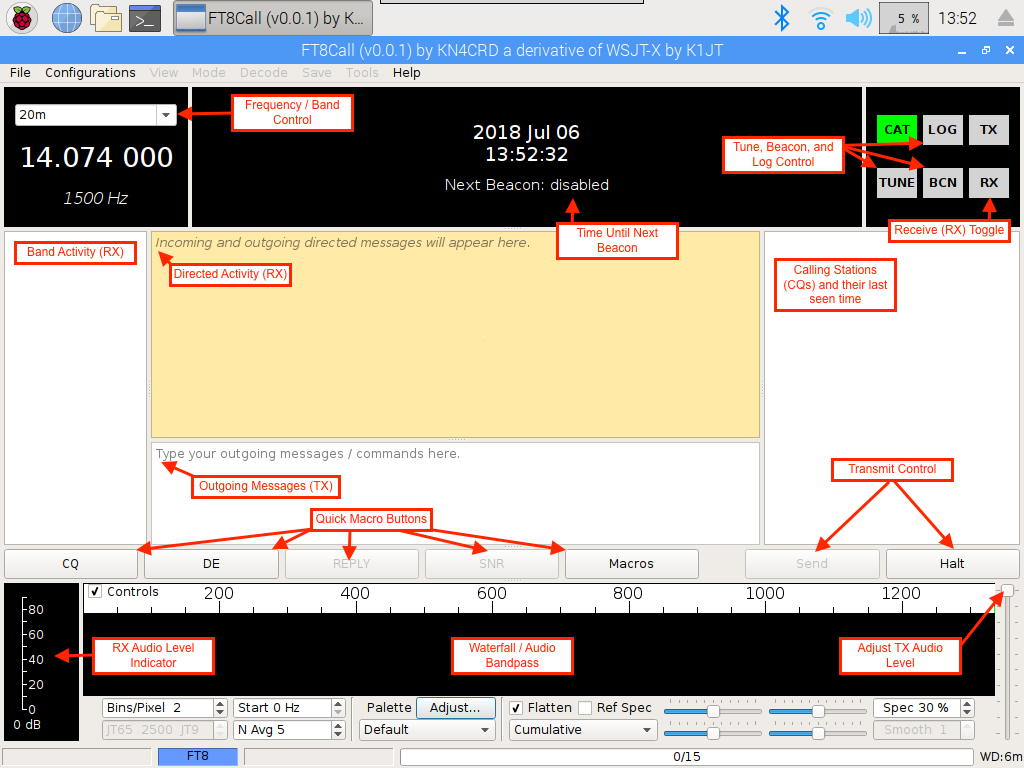Viewport: 1024px width, 768px height.
Task: Click the 0/15 progress bar
Action: click(x=686, y=756)
